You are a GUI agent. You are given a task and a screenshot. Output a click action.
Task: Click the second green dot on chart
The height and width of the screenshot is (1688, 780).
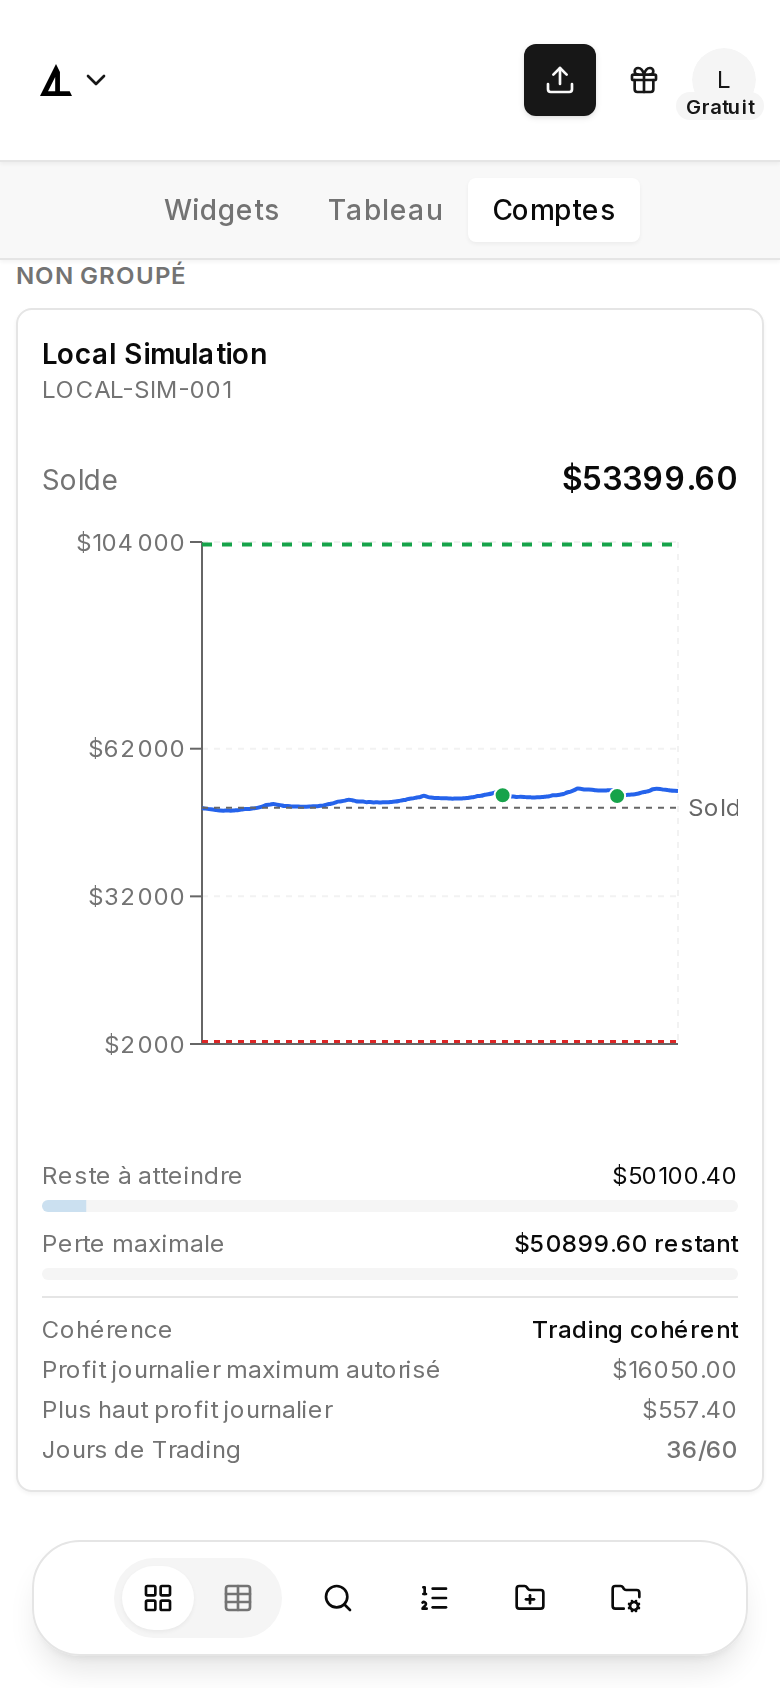click(617, 796)
